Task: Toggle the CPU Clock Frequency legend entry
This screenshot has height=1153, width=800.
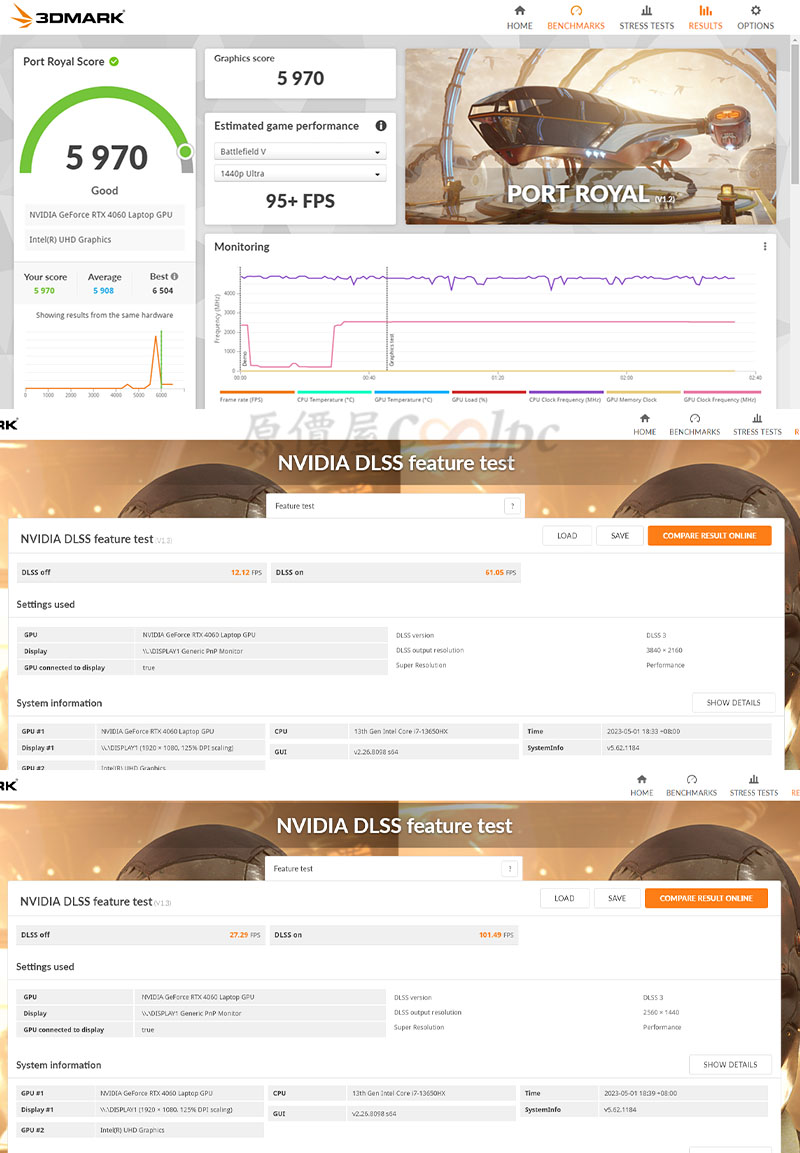Action: [x=565, y=396]
